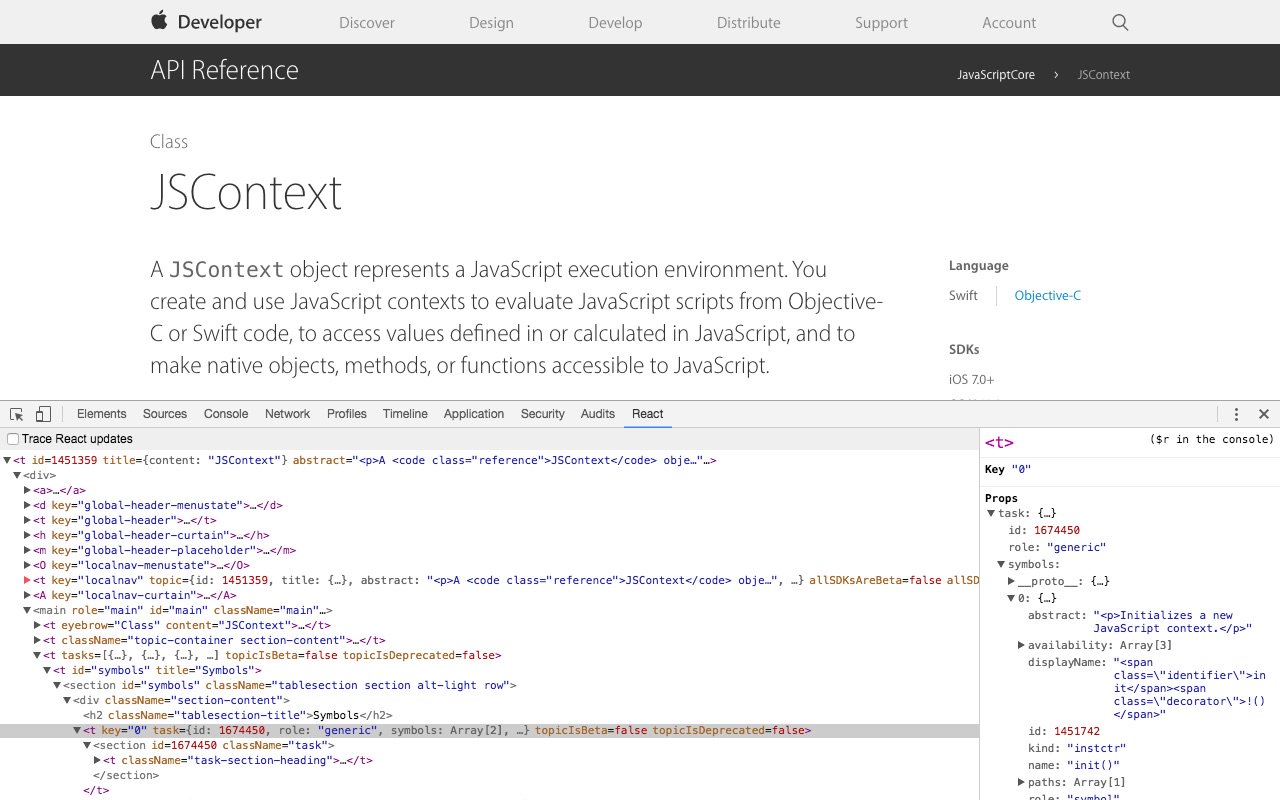This screenshot has height=800, width=1280.
Task: Switch to the Profiles tab
Action: coord(347,414)
